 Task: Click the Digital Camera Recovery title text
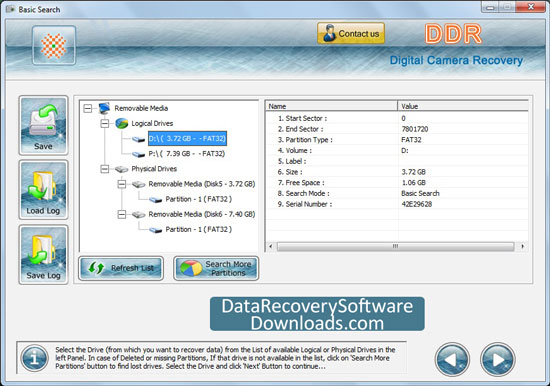[456, 60]
